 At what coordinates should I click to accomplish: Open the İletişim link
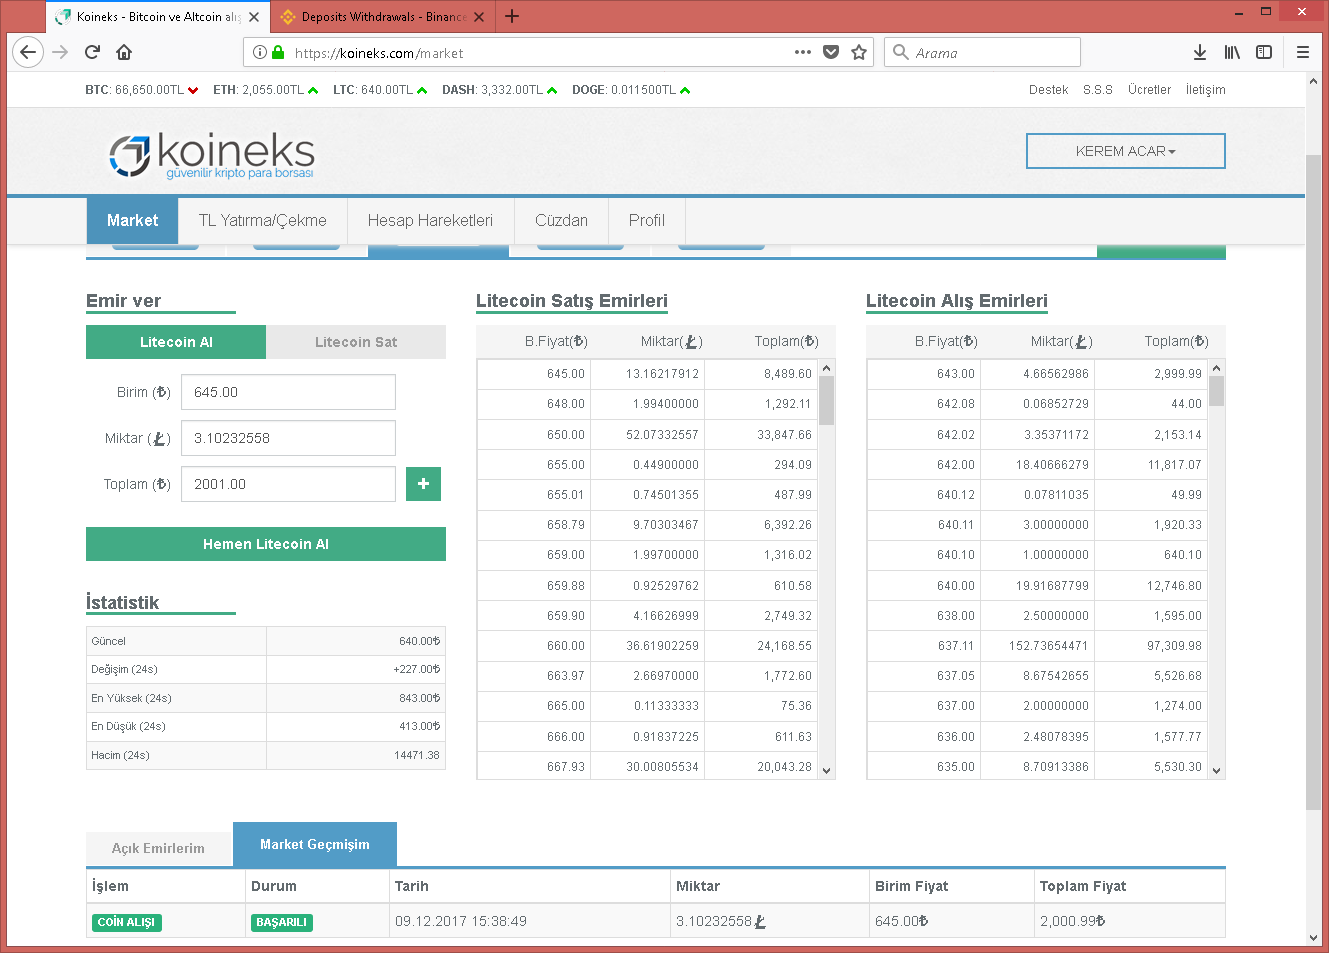coord(1205,90)
